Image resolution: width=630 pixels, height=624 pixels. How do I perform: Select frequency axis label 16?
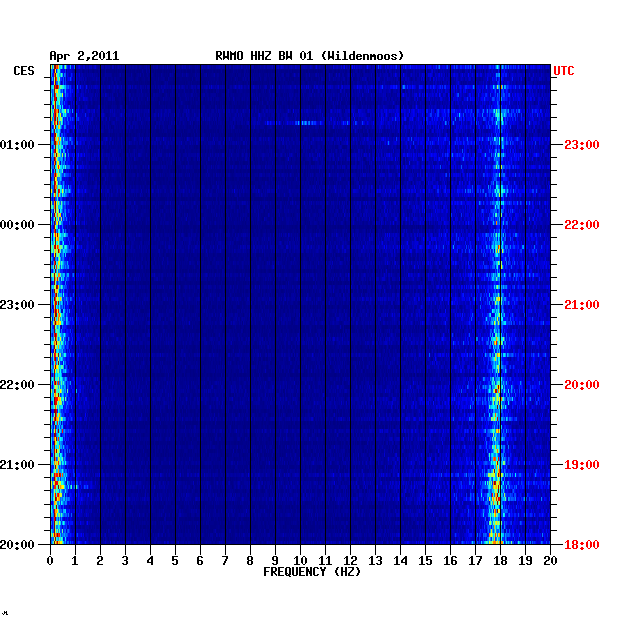click(450, 561)
